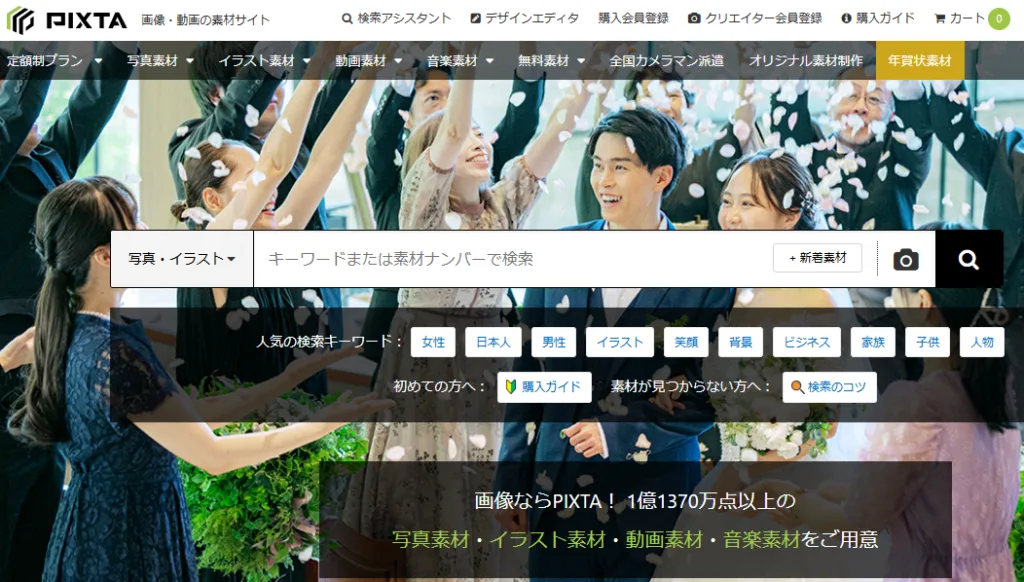
Task: Switch to the 年賀状素材 section
Action: pyautogui.click(x=919, y=60)
